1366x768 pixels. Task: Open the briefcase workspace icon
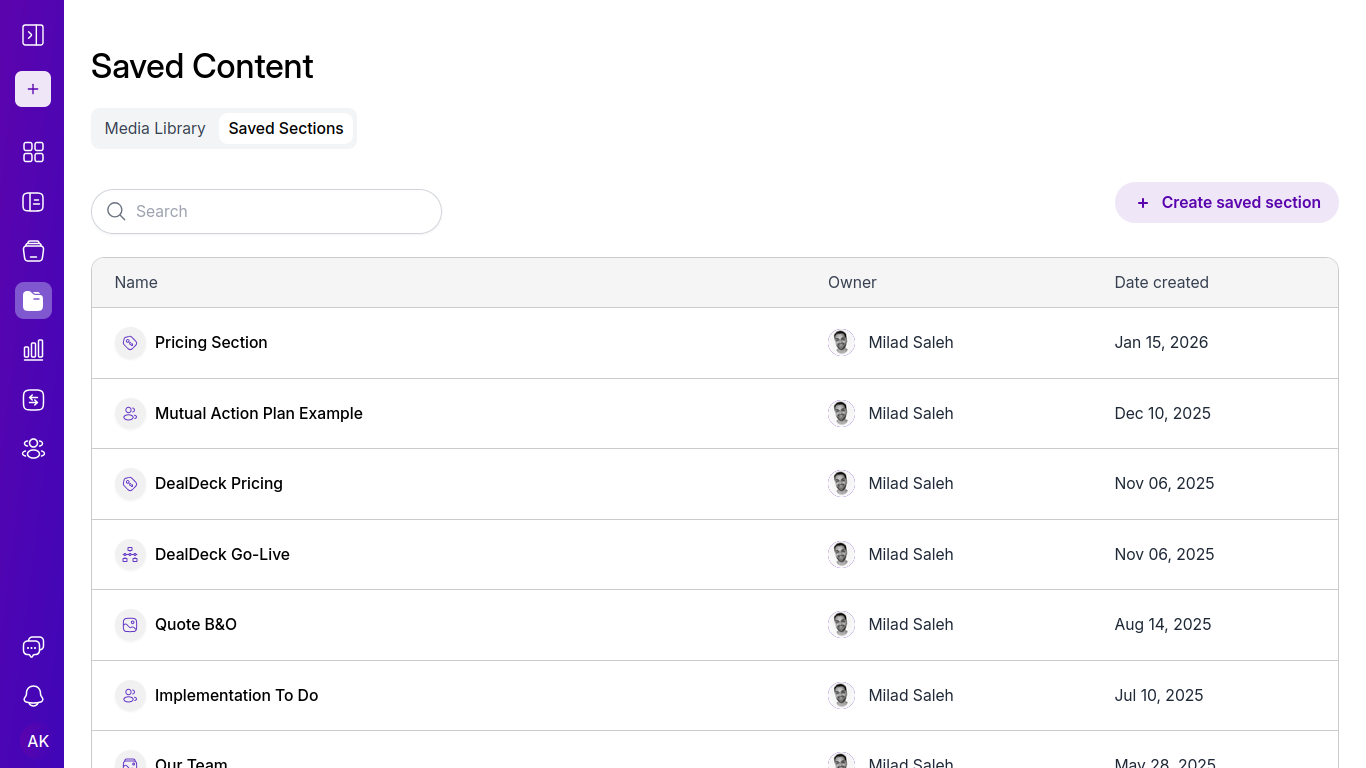(33, 251)
